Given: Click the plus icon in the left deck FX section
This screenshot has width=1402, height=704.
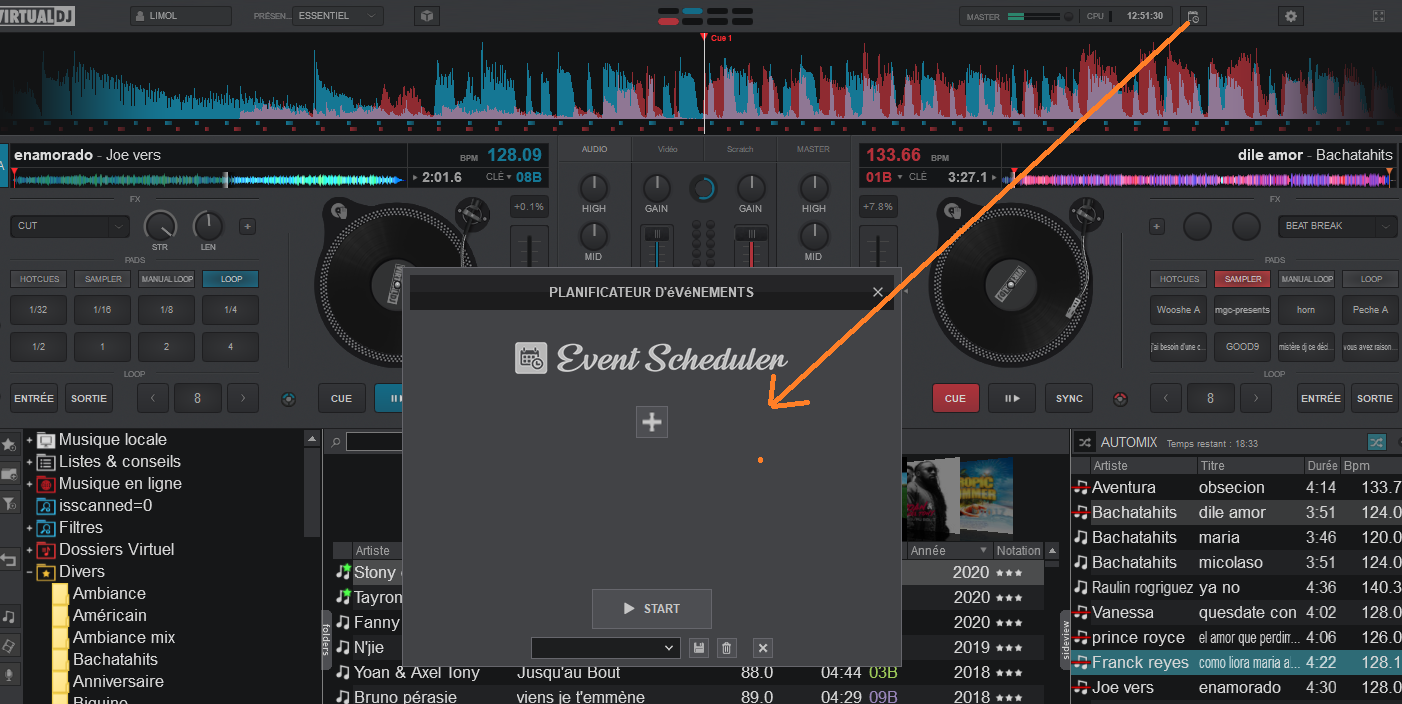Looking at the screenshot, I should (247, 226).
